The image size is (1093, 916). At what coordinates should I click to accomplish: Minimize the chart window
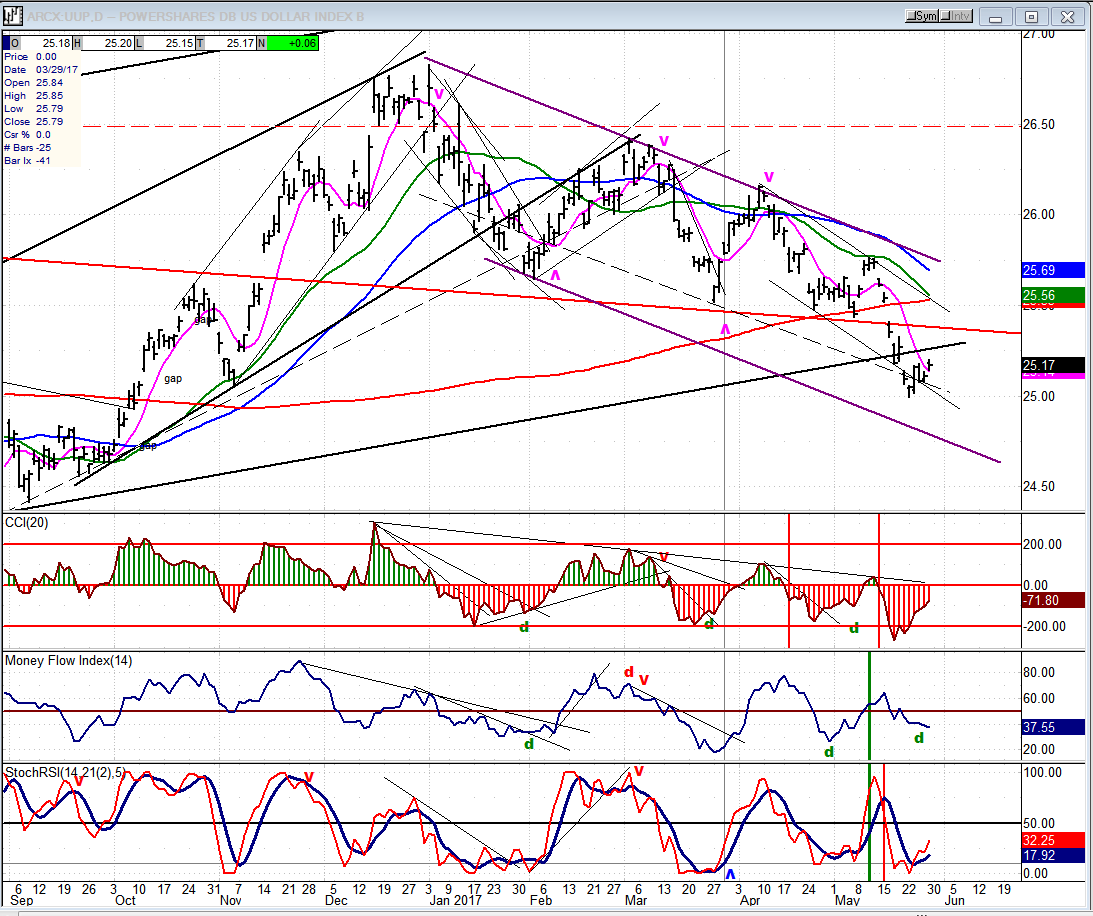pyautogui.click(x=997, y=16)
